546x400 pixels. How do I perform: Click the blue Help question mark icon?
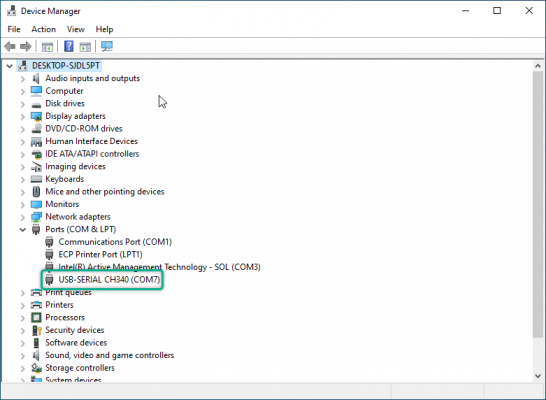69,46
